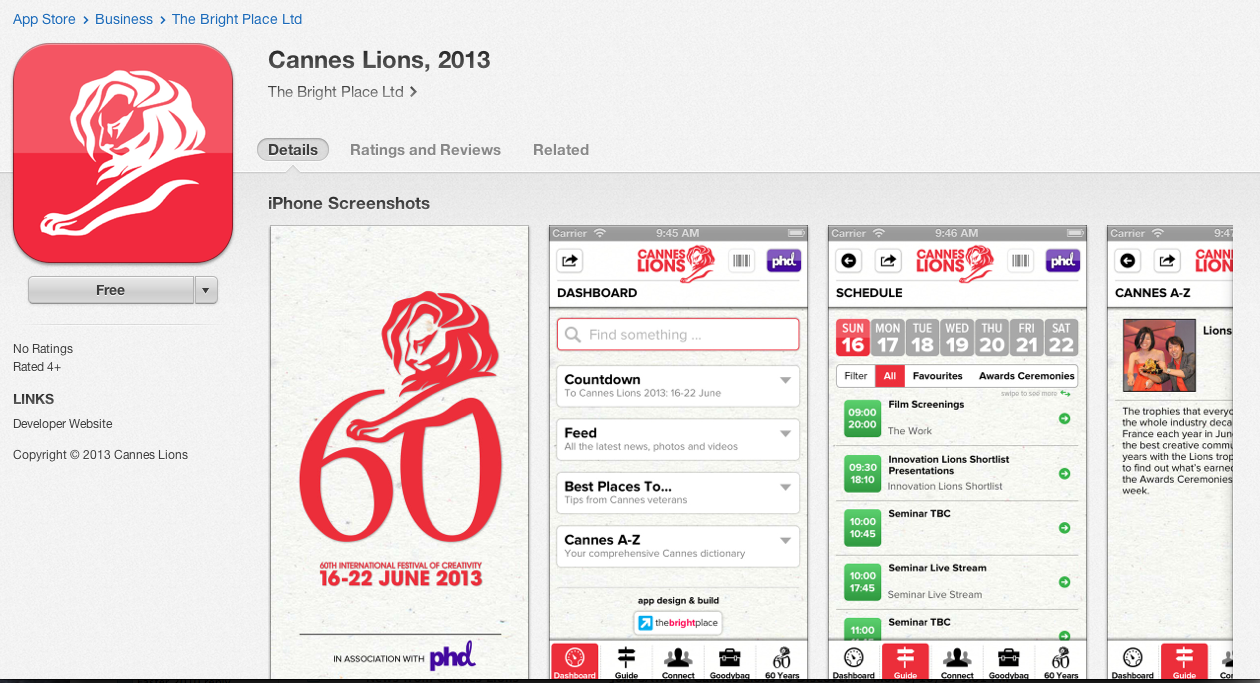Go to App Store in the breadcrumb
Screen dimensions: 1260x683
click(44, 19)
